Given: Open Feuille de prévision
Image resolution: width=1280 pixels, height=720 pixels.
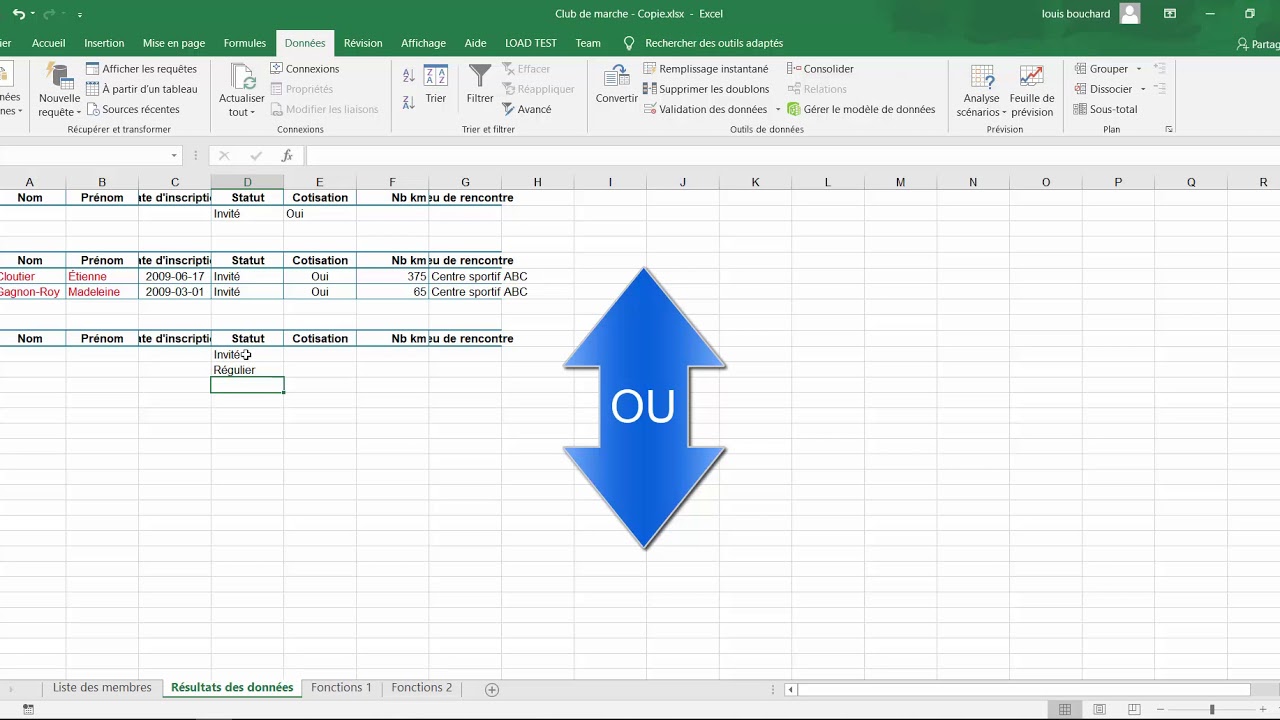Looking at the screenshot, I should 1032,91.
